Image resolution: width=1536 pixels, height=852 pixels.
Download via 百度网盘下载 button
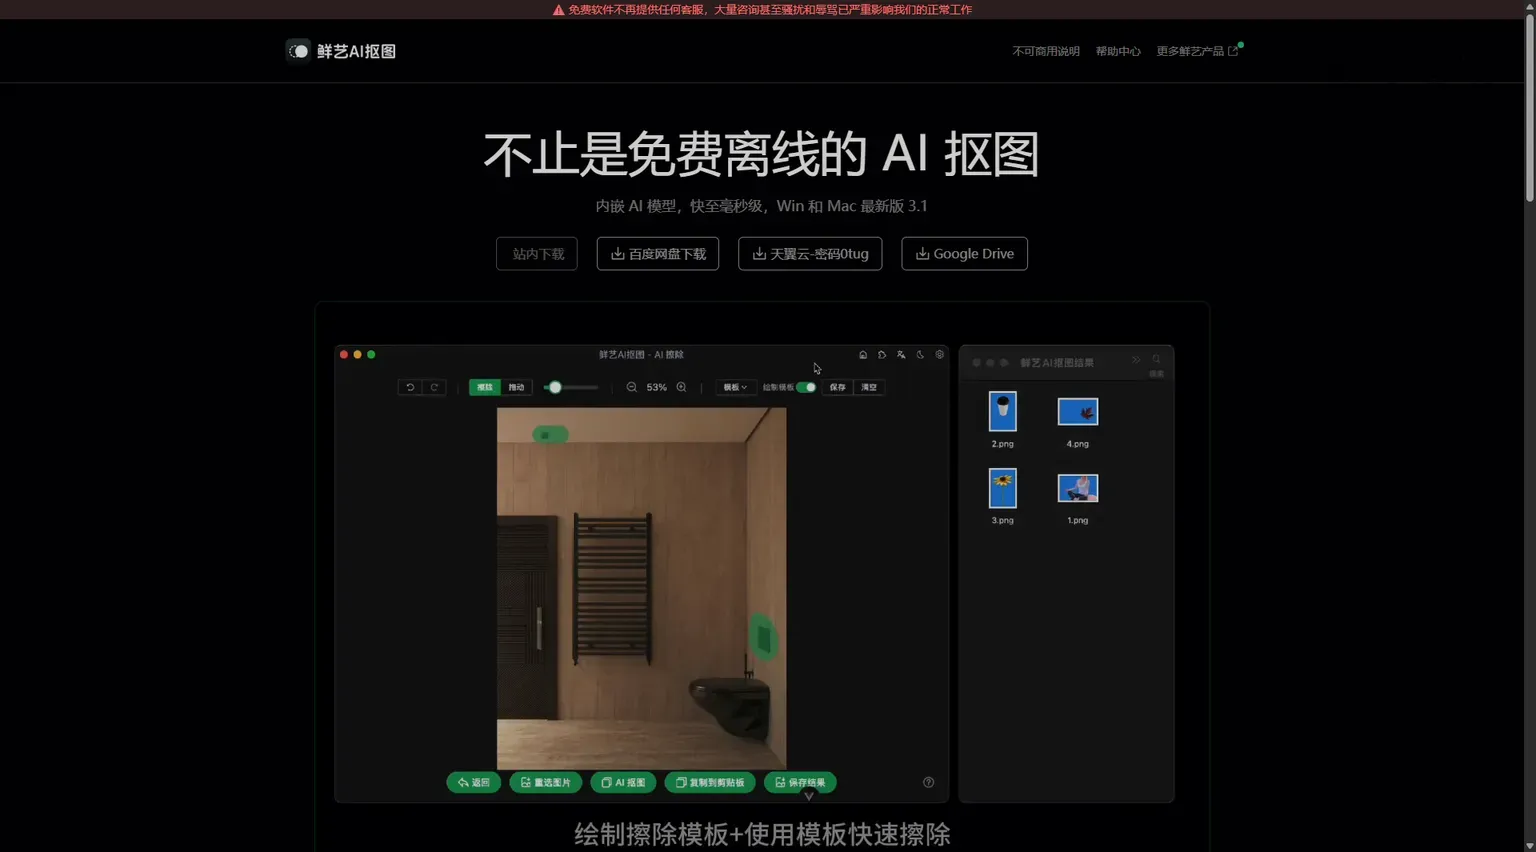(658, 254)
